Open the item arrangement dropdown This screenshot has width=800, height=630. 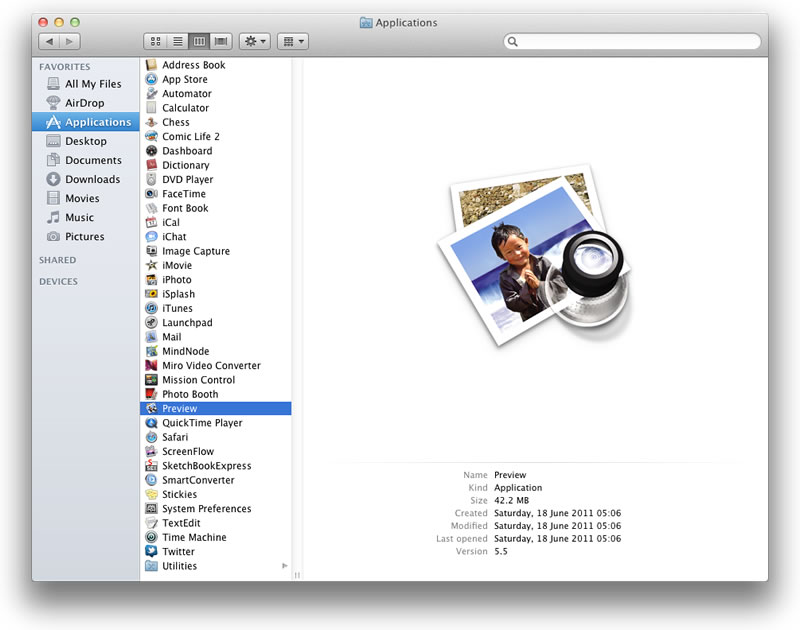click(x=293, y=41)
